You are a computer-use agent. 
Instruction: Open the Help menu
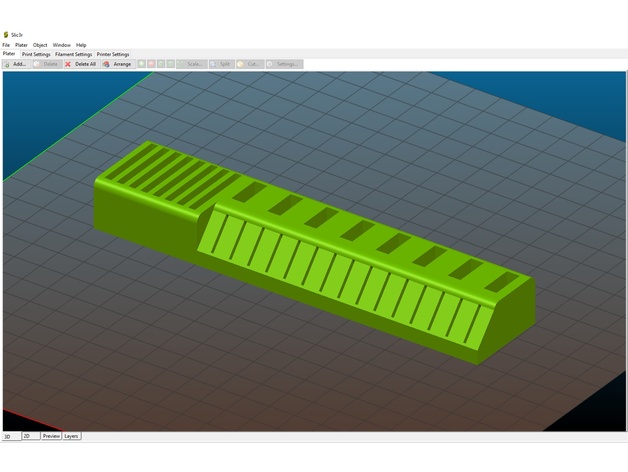[81, 45]
